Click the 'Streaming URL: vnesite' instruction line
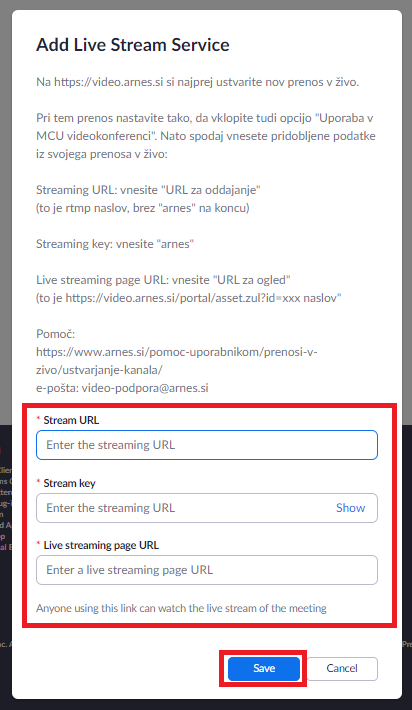Viewport: 412px width, 710px height. pos(149,190)
